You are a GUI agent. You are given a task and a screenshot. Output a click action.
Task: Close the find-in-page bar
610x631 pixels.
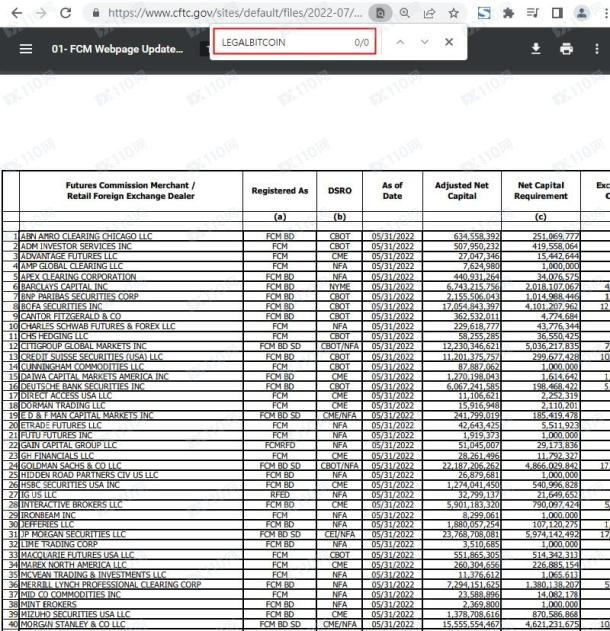pyautogui.click(x=449, y=42)
